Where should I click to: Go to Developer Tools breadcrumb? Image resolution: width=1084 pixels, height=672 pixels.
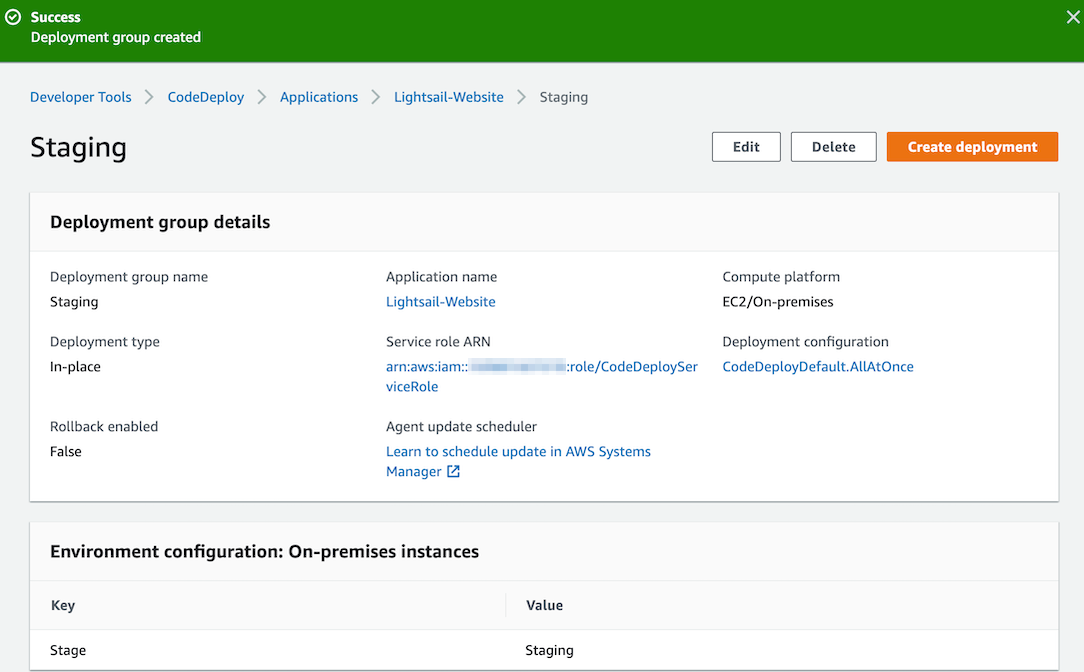coord(80,97)
